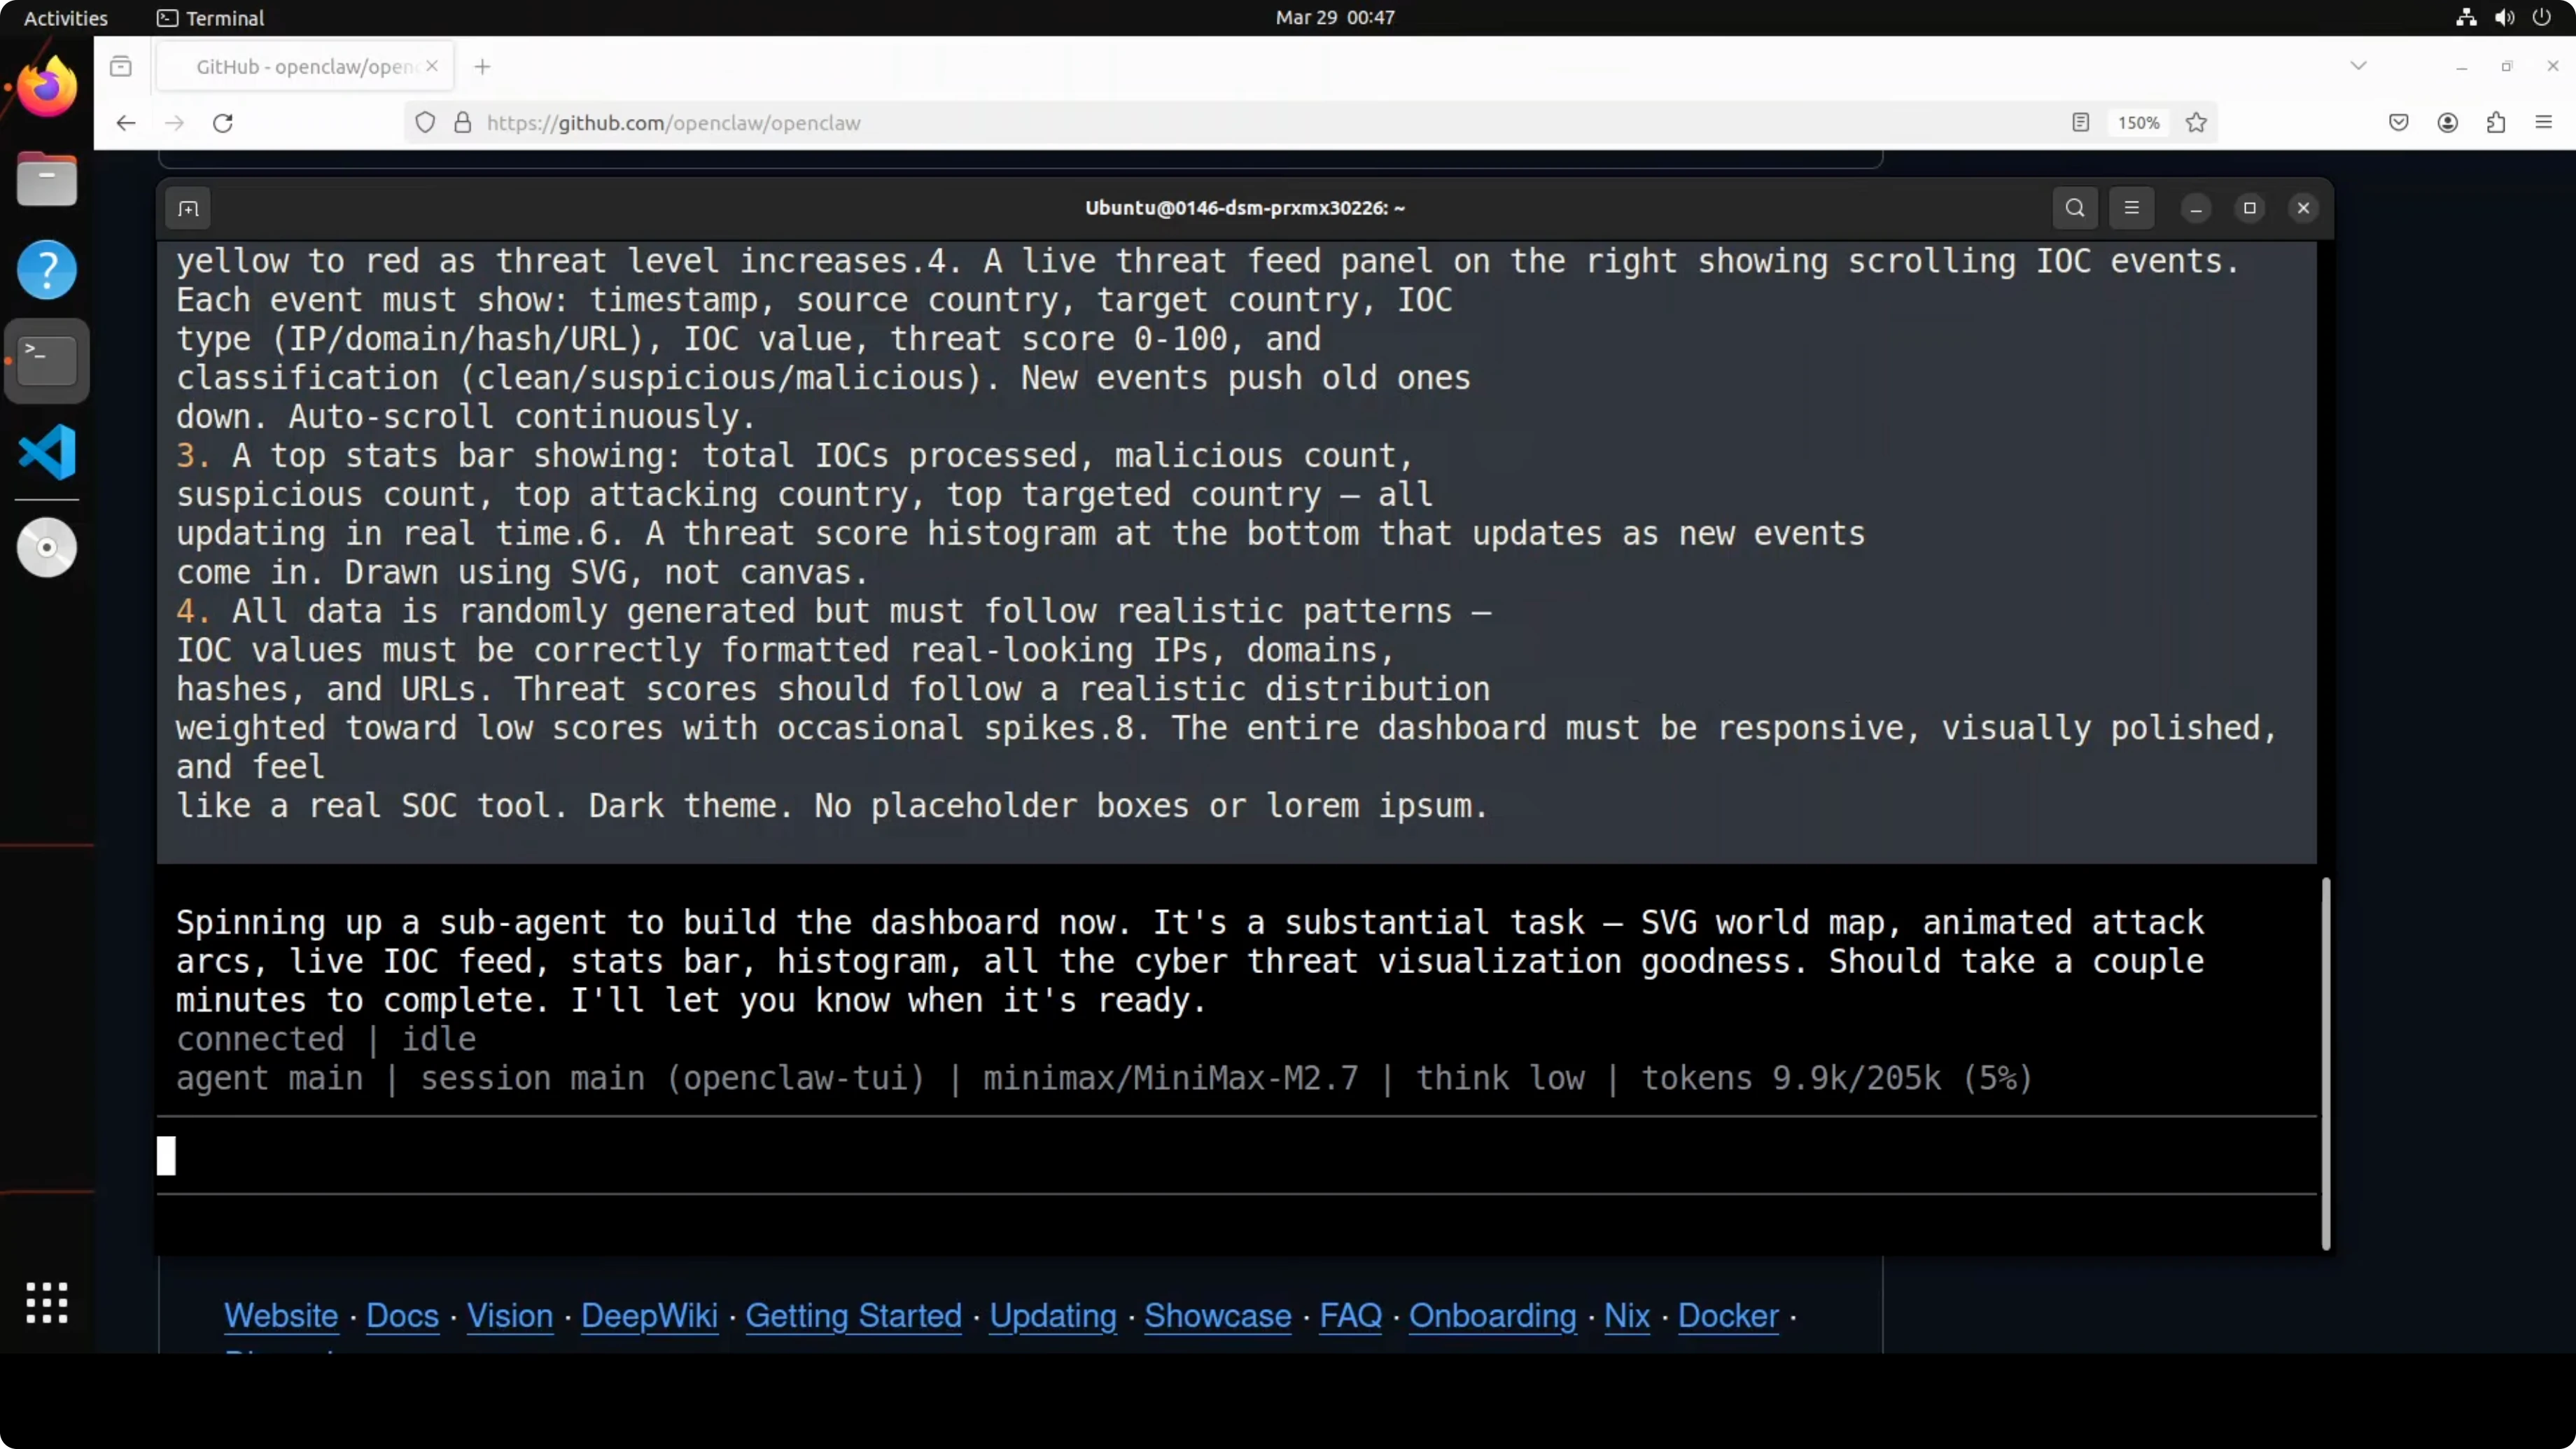
Task: Open a new browser tab
Action: 482,66
